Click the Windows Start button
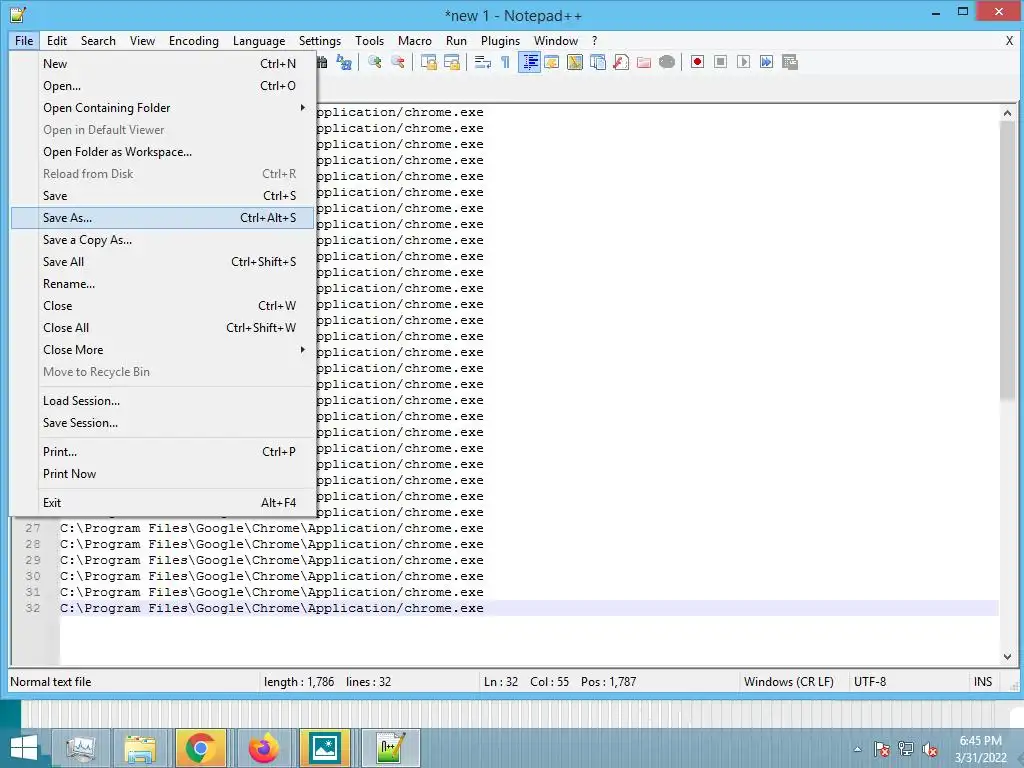Viewport: 1024px width, 768px height. pos(24,748)
